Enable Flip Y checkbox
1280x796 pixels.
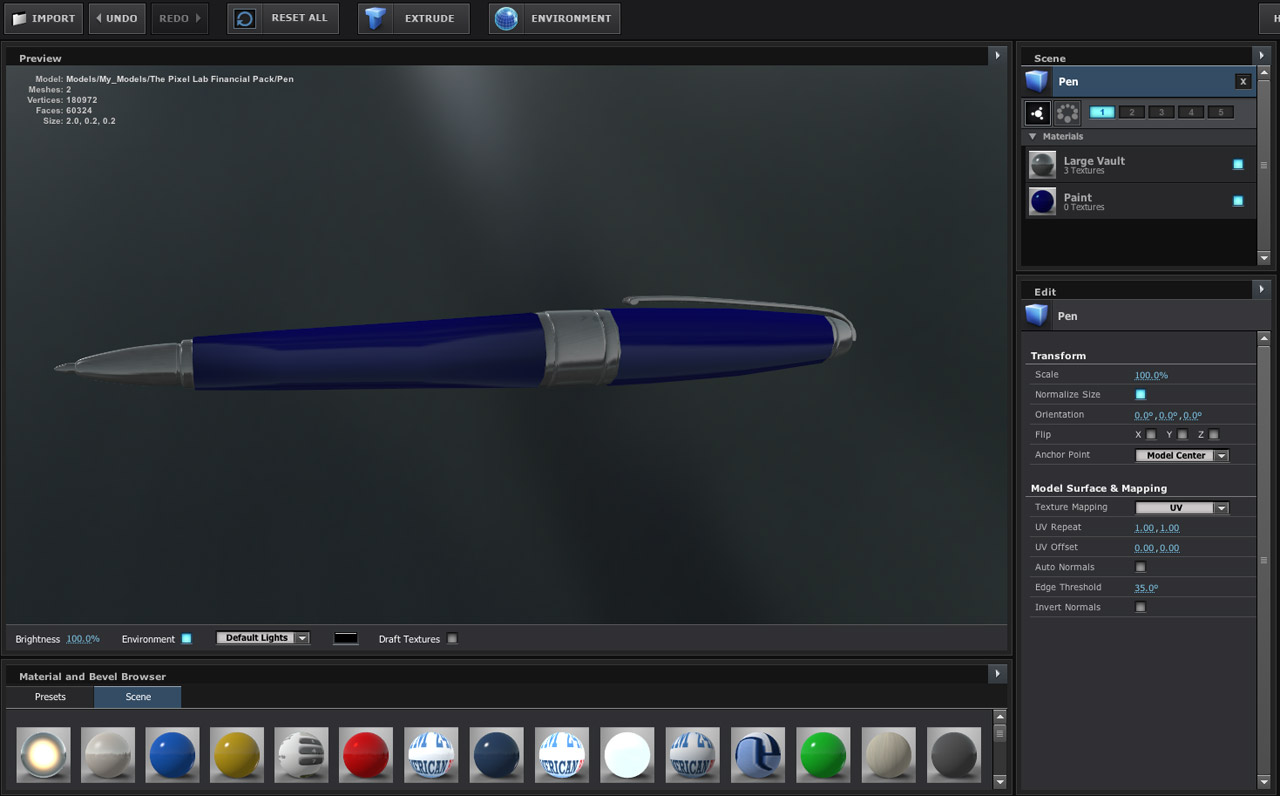coord(1182,434)
